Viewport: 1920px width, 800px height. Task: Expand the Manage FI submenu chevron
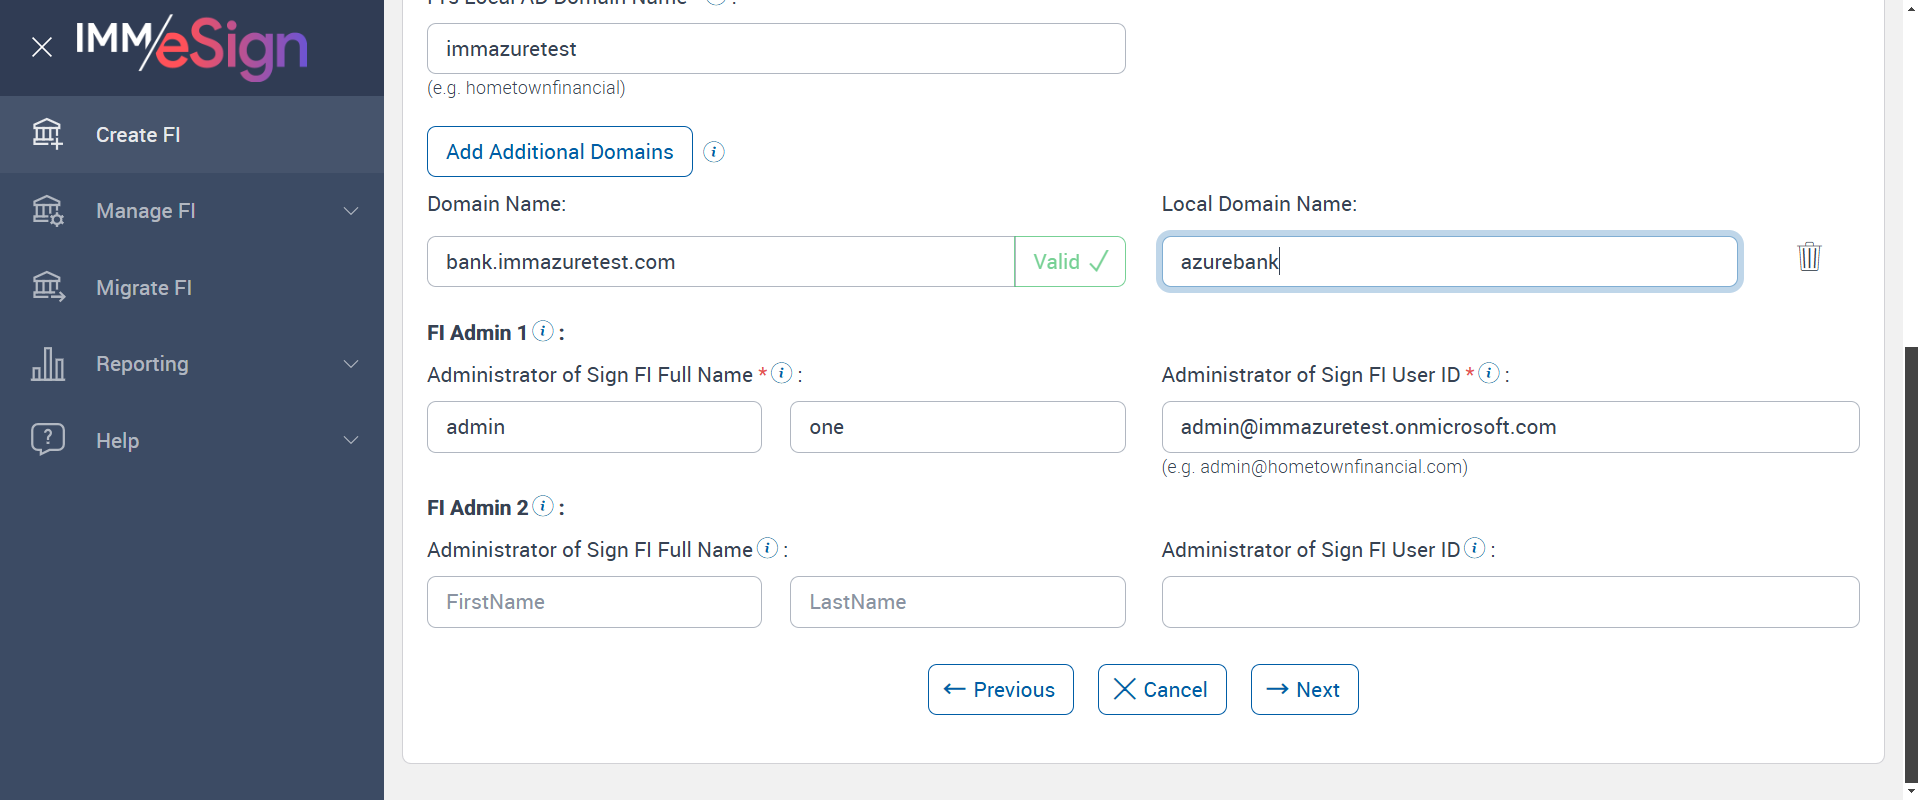351,211
